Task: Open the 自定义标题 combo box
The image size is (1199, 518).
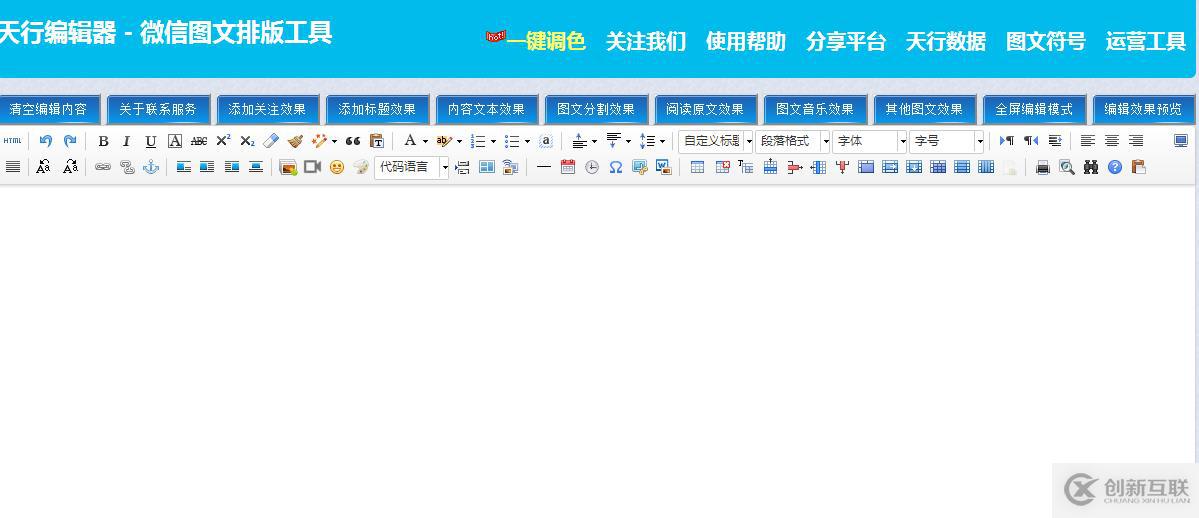Action: tap(716, 142)
